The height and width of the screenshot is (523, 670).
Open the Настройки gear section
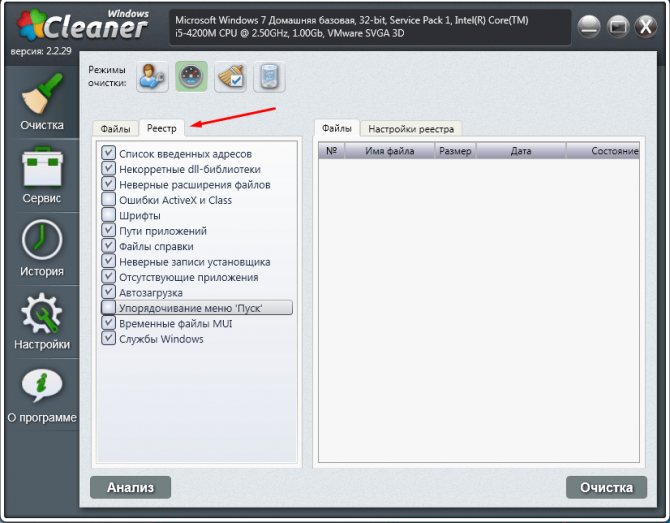[42, 321]
